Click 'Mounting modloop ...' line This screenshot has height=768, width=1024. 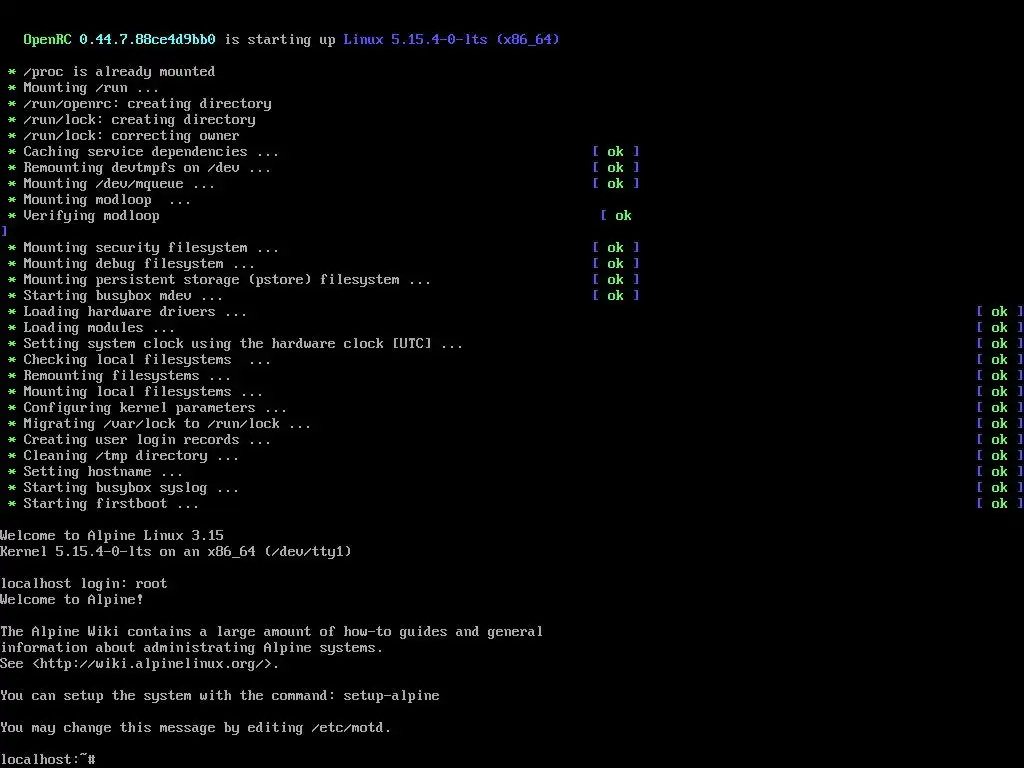tap(107, 199)
